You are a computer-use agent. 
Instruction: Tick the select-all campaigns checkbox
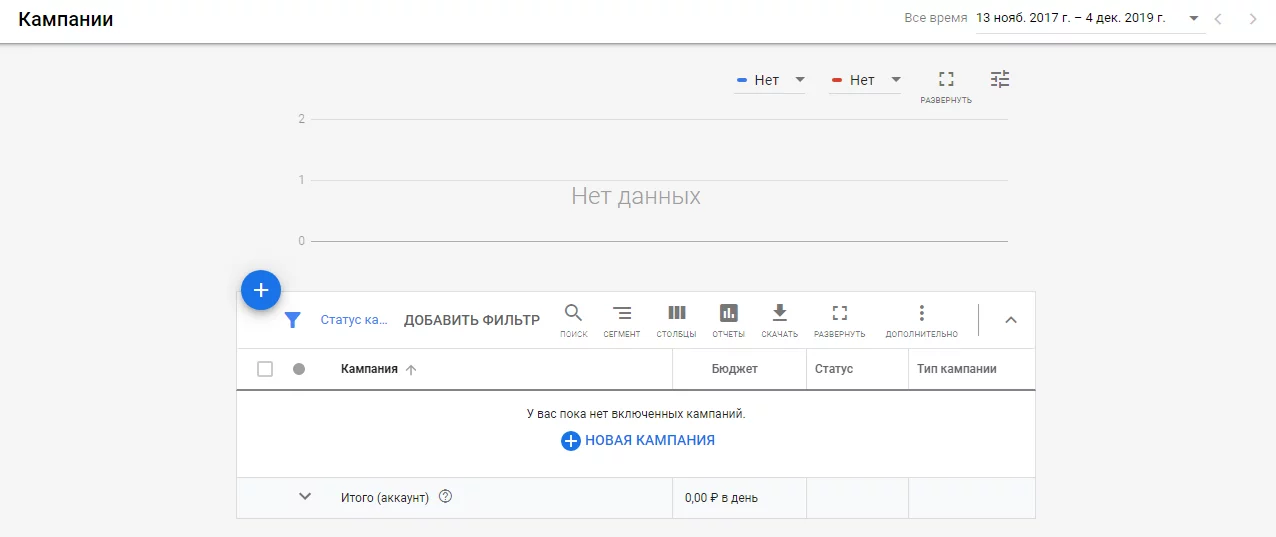pos(265,369)
